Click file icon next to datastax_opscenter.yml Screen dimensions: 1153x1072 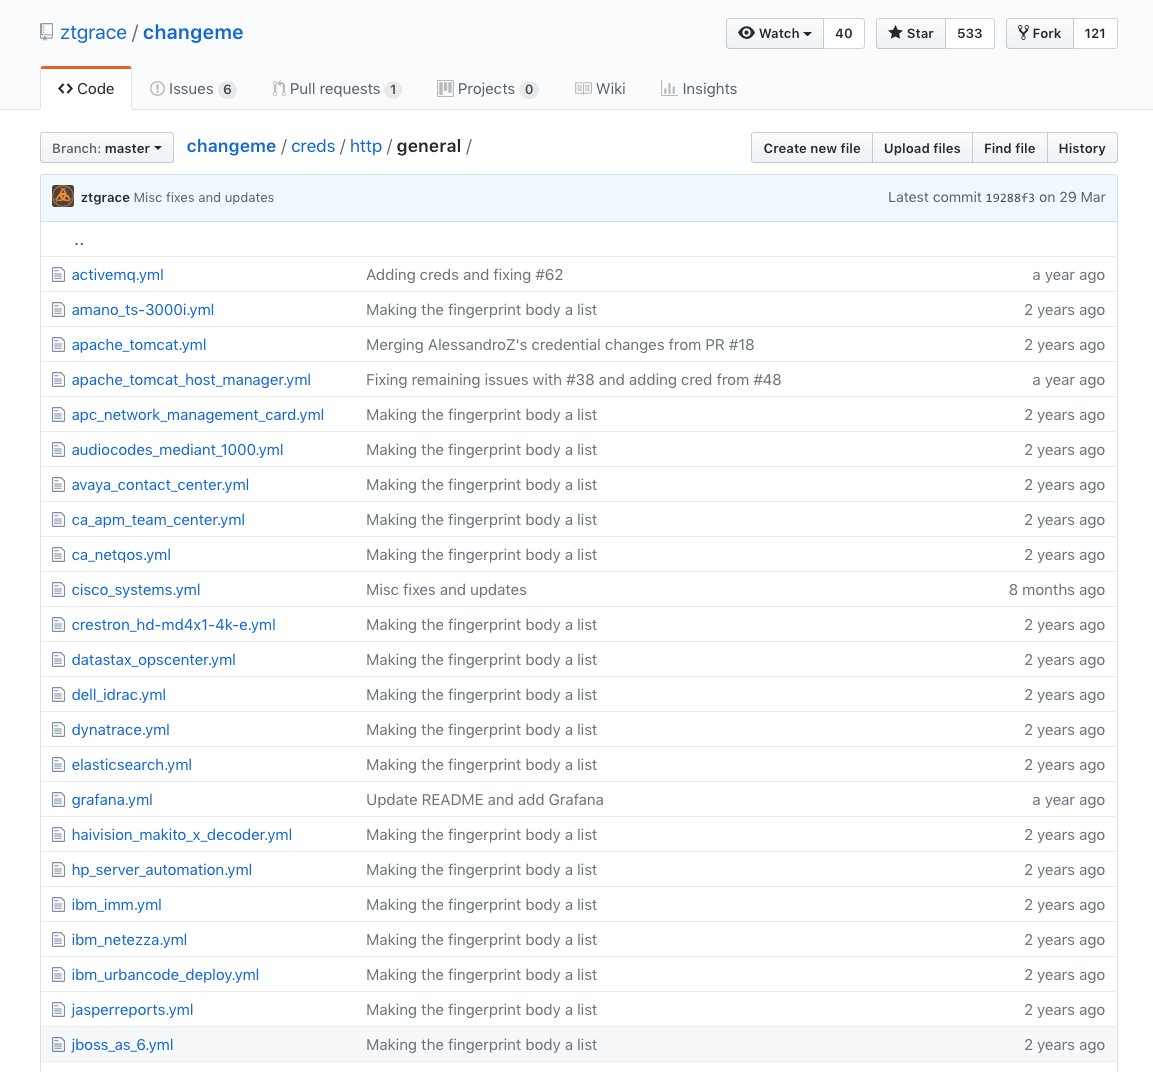click(59, 660)
